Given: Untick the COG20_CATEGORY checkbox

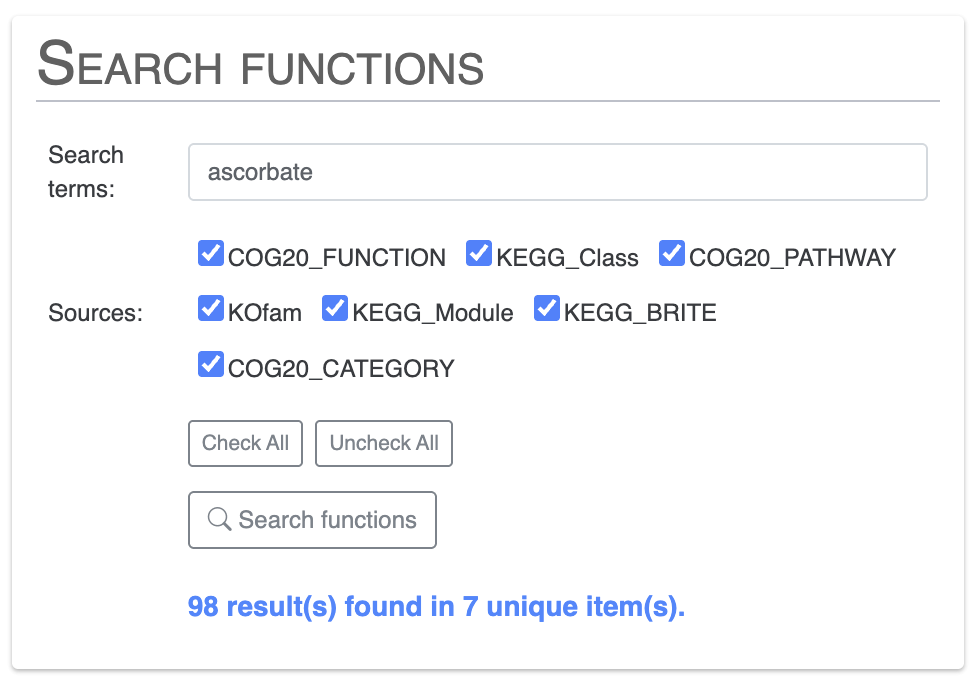Looking at the screenshot, I should (211, 365).
